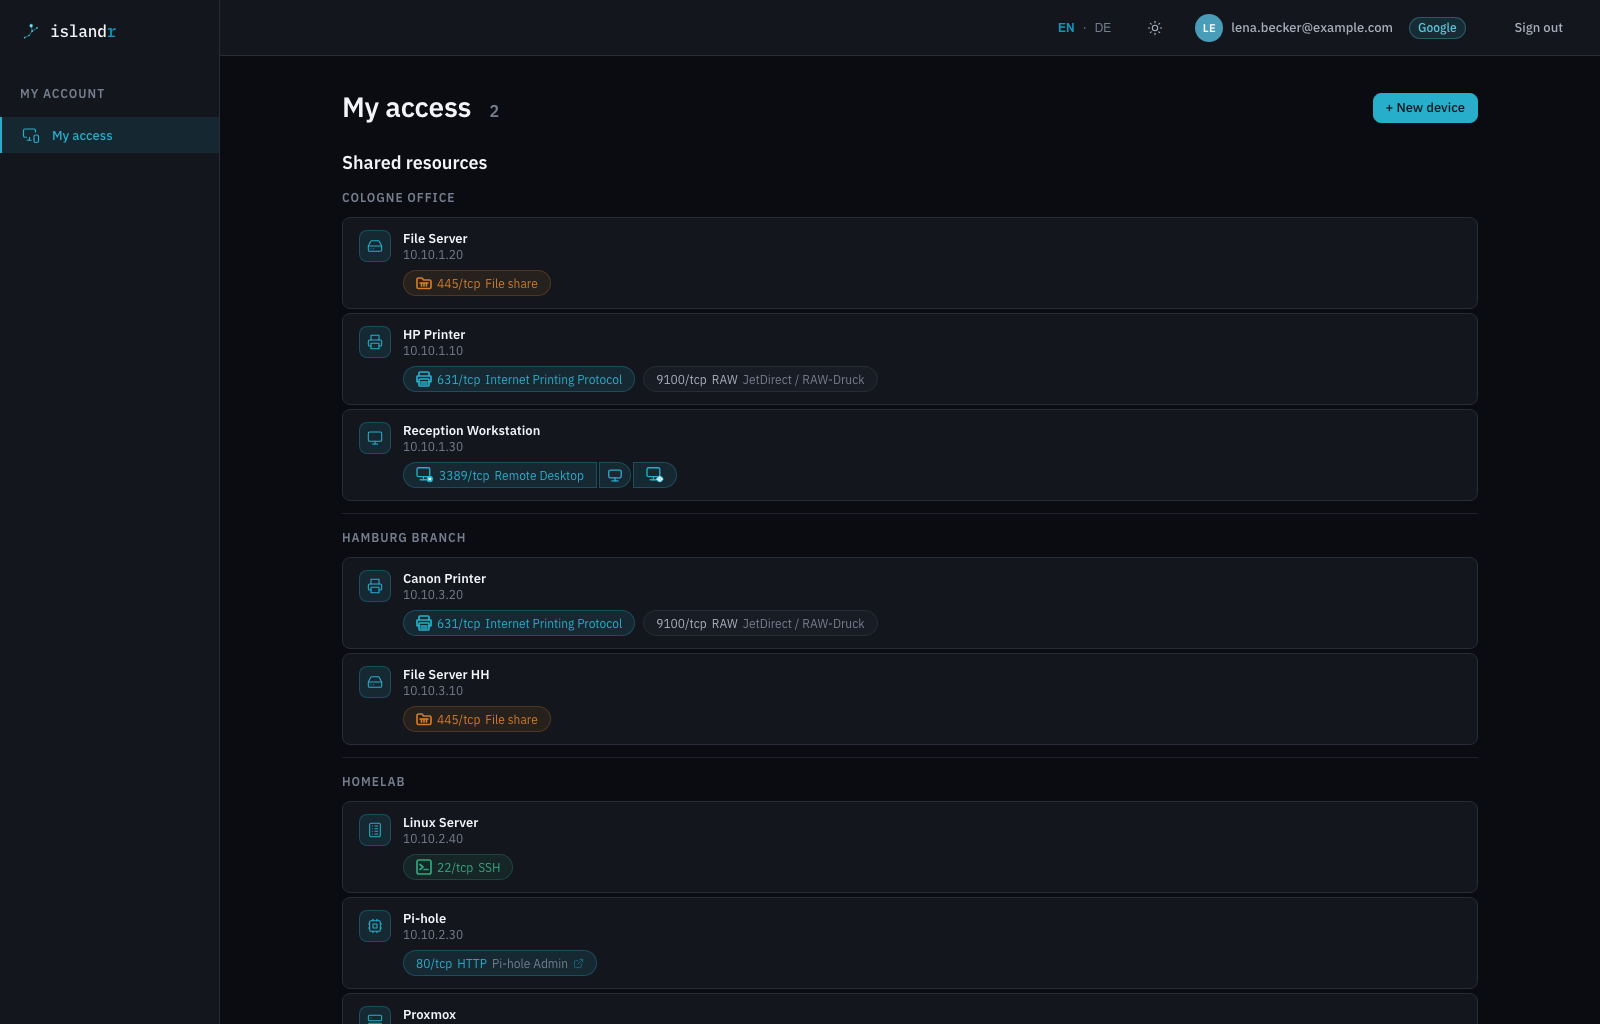
Task: Open File Server HH 445/tcp File share
Action: pos(477,720)
